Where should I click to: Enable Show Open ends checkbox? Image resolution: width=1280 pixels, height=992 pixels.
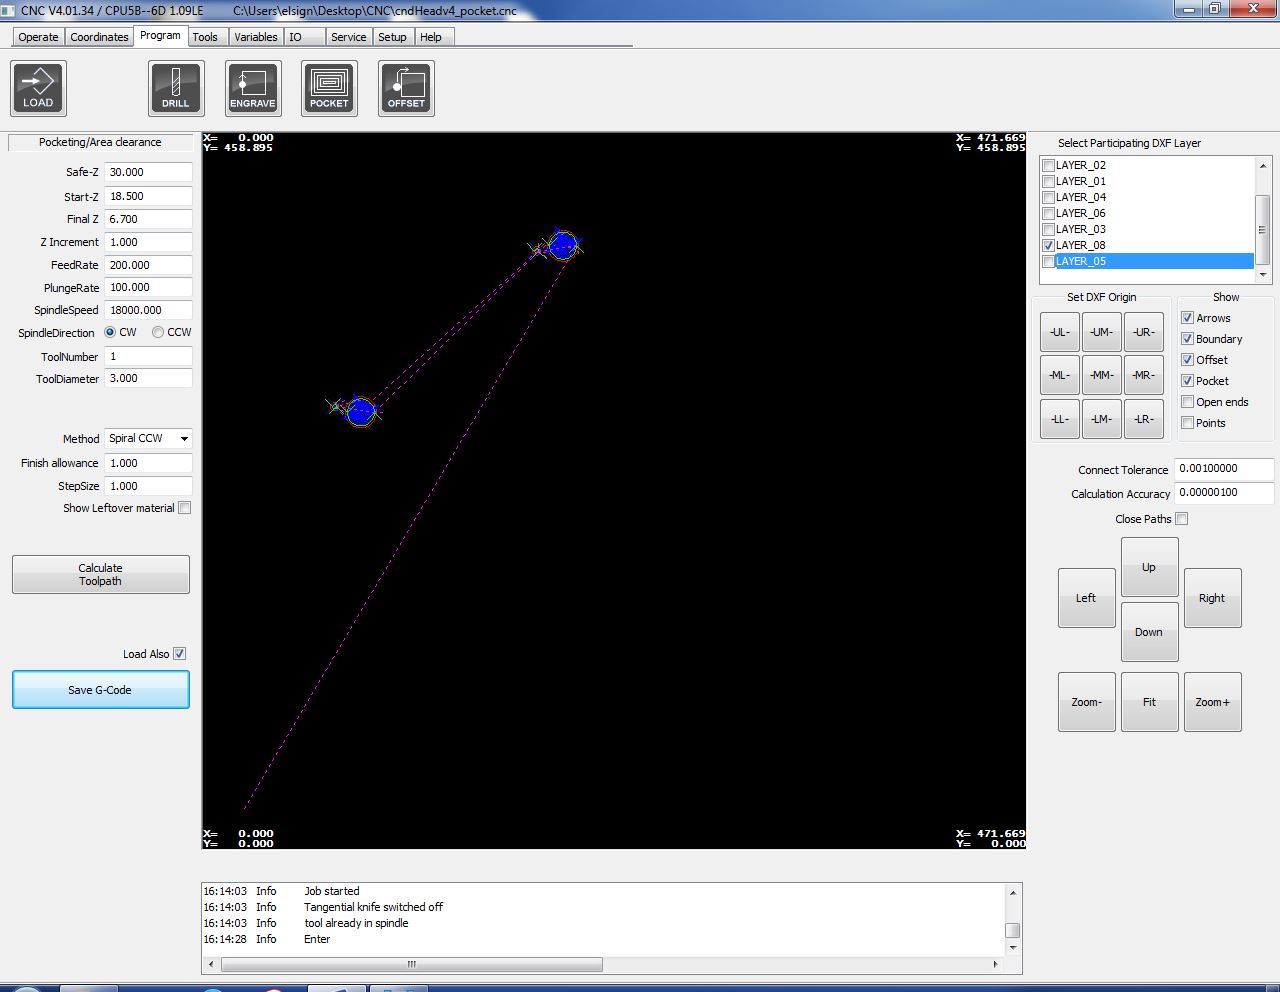click(x=1188, y=402)
